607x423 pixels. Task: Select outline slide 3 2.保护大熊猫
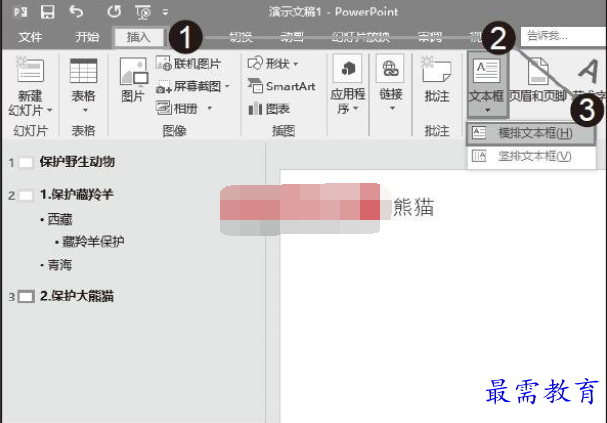pyautogui.click(x=77, y=296)
